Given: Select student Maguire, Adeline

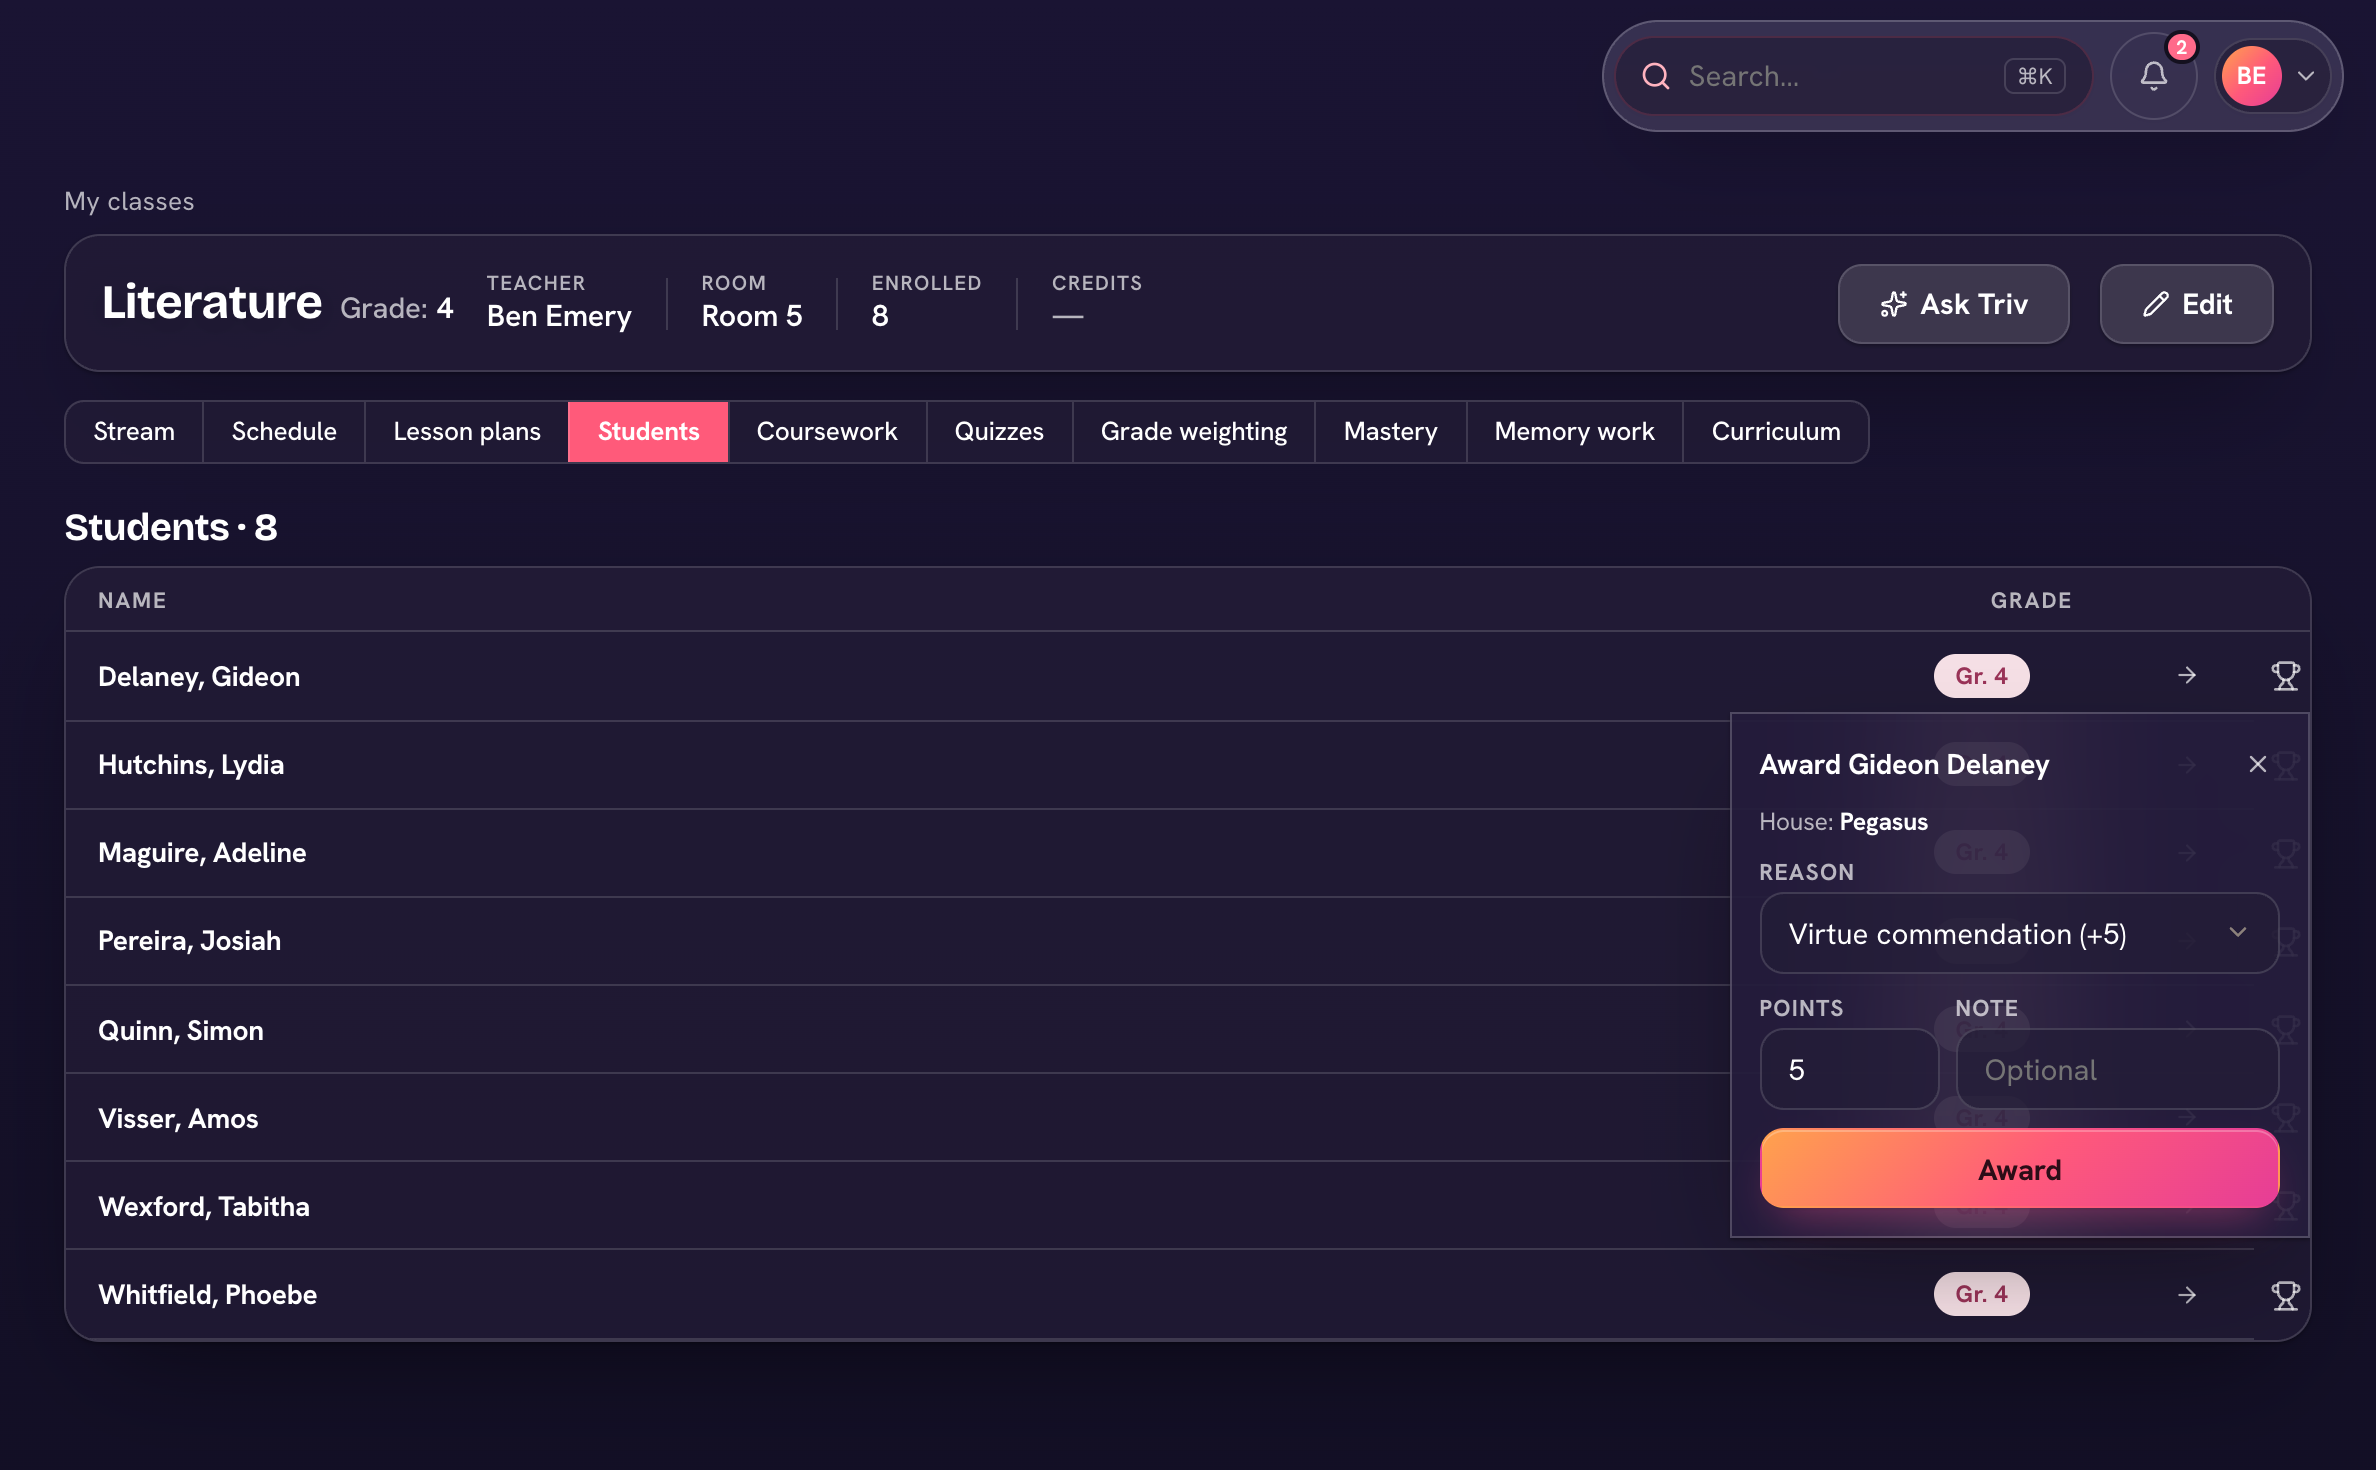Looking at the screenshot, I should [x=202, y=853].
